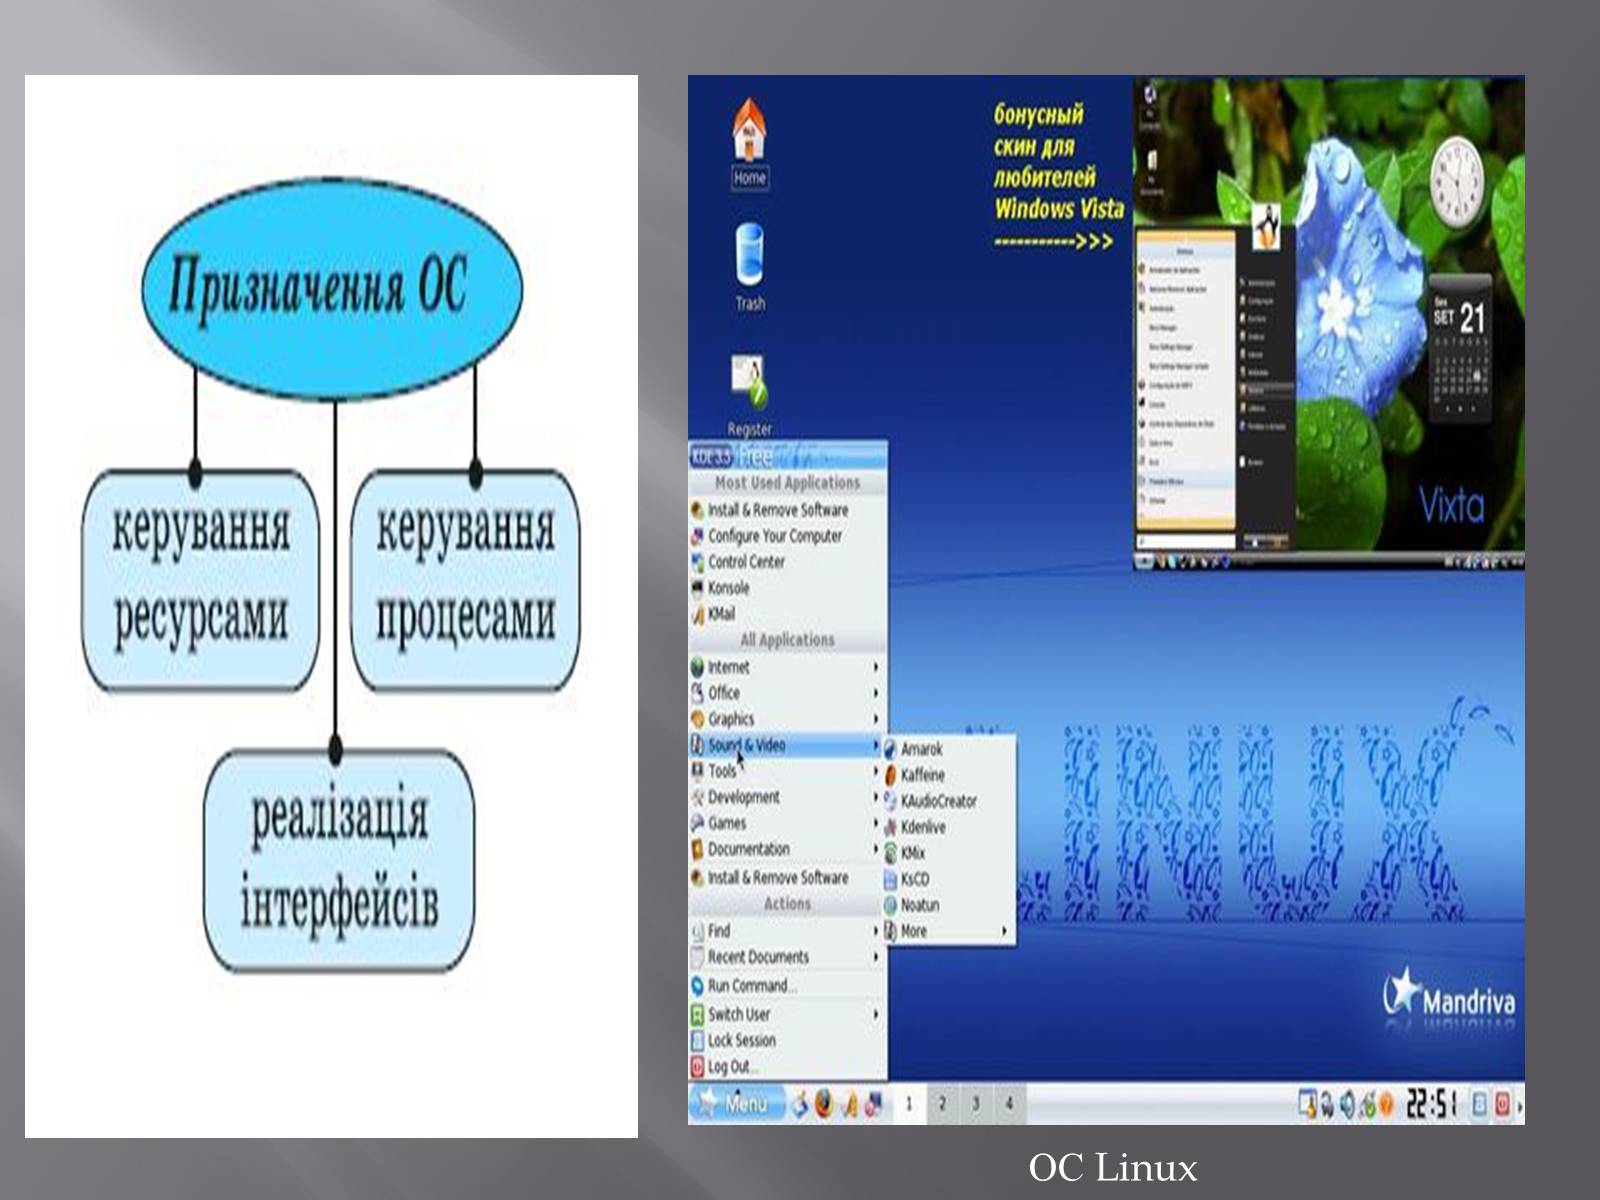The height and width of the screenshot is (1200, 1600).
Task: Switch to virtual desktop 2
Action: click(942, 1104)
